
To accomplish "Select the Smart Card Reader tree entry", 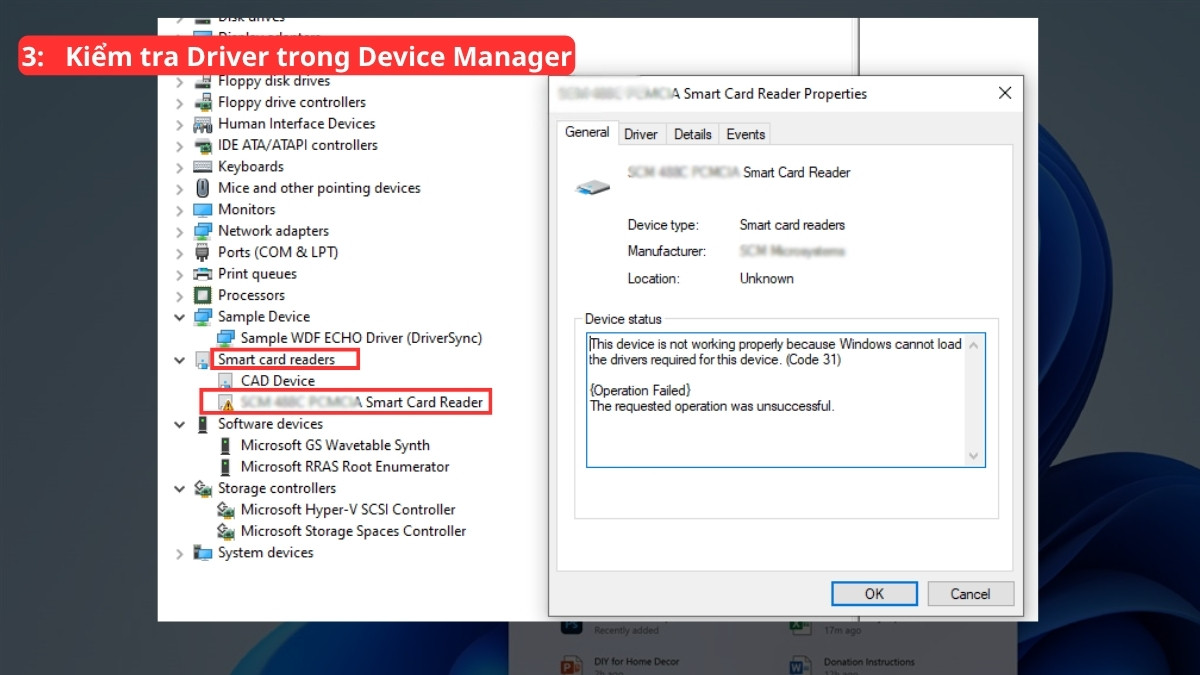I will click(x=362, y=403).
